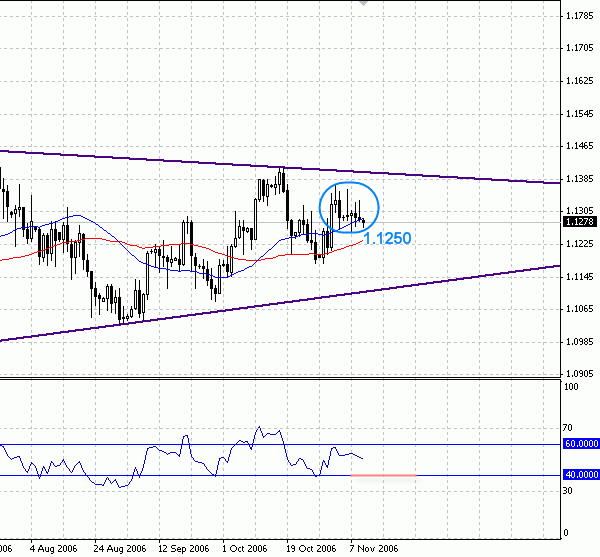Image resolution: width=600 pixels, height=557 pixels.
Task: Click the 1.1145 price axis value
Action: point(579,277)
